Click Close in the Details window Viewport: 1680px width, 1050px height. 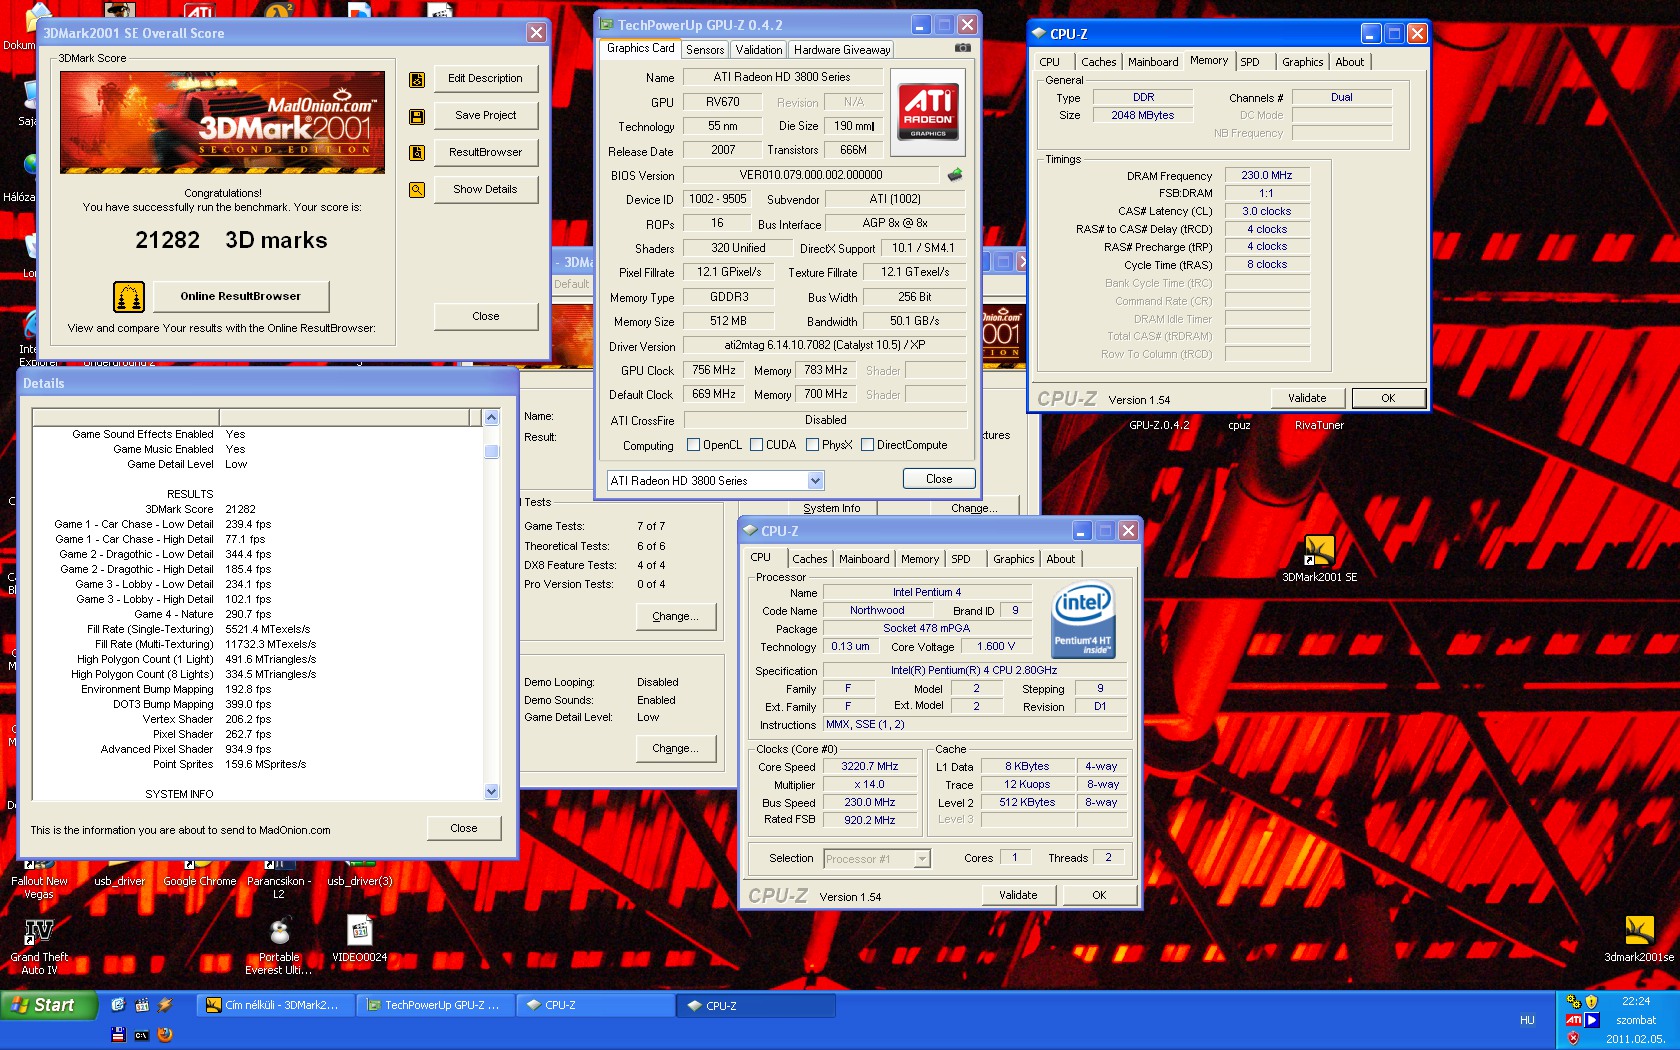(464, 829)
